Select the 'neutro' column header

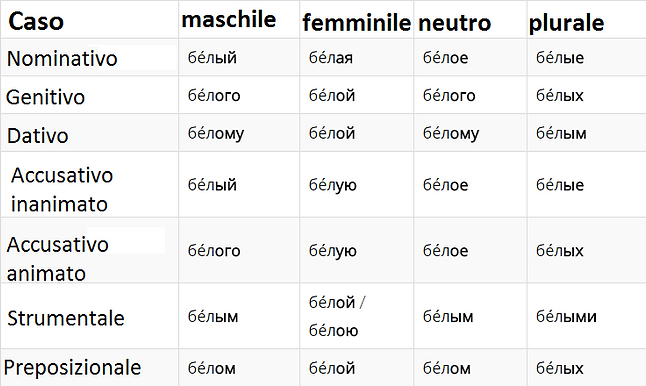pyautogui.click(x=454, y=22)
